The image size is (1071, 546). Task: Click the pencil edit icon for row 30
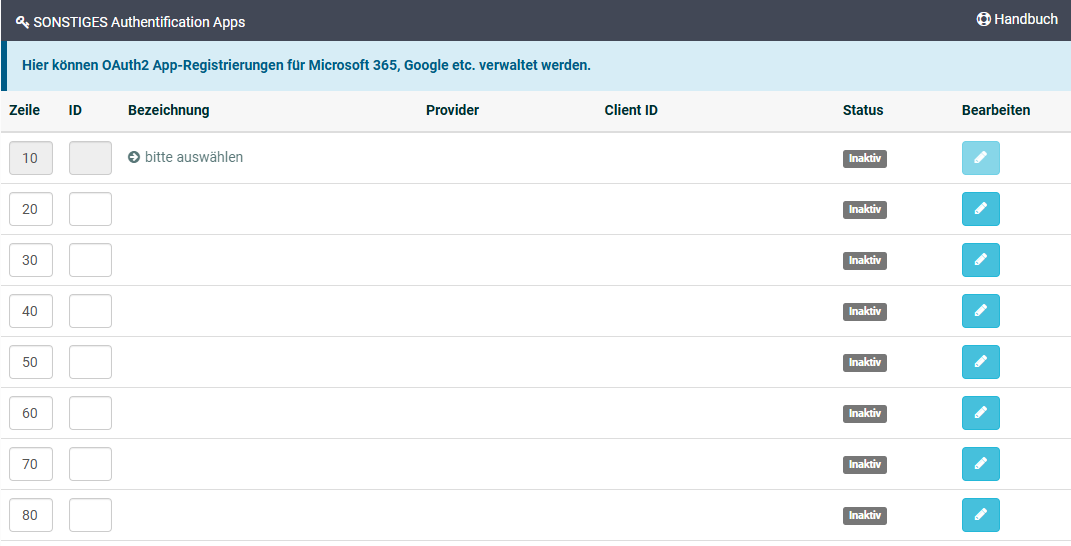click(x=980, y=260)
